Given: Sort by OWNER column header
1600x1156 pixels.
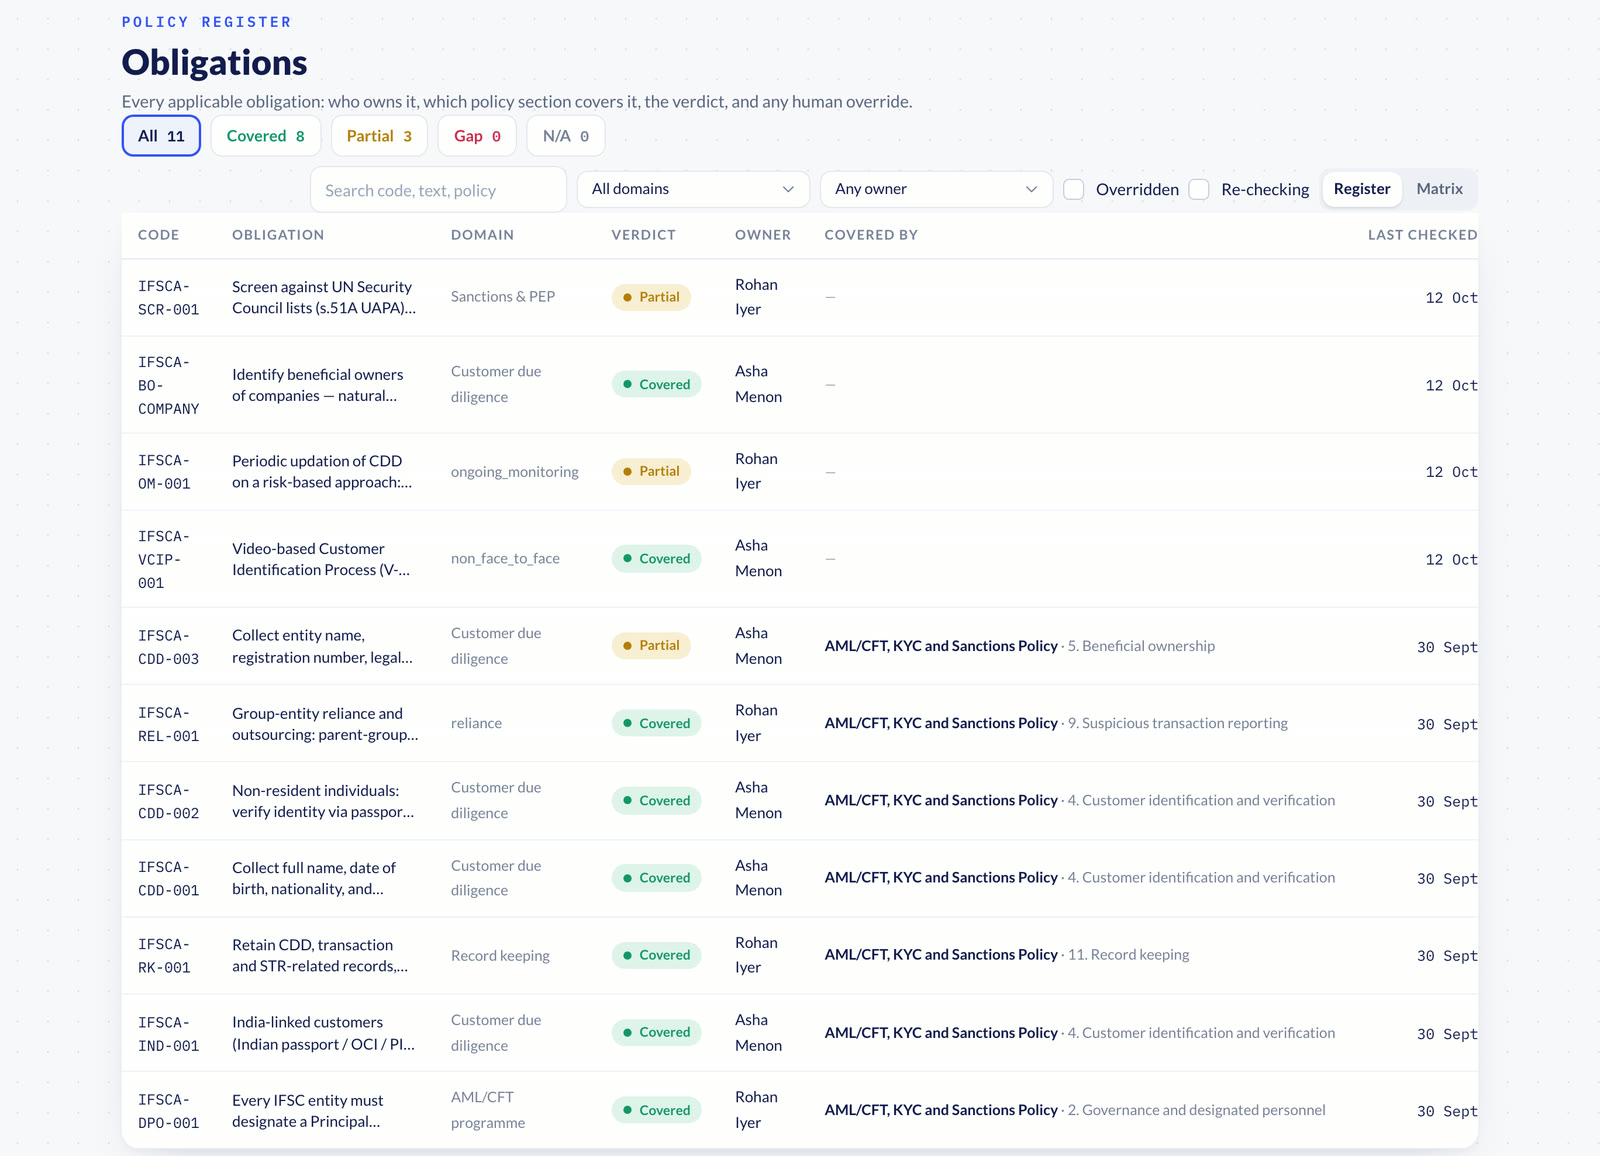Looking at the screenshot, I should [x=763, y=235].
